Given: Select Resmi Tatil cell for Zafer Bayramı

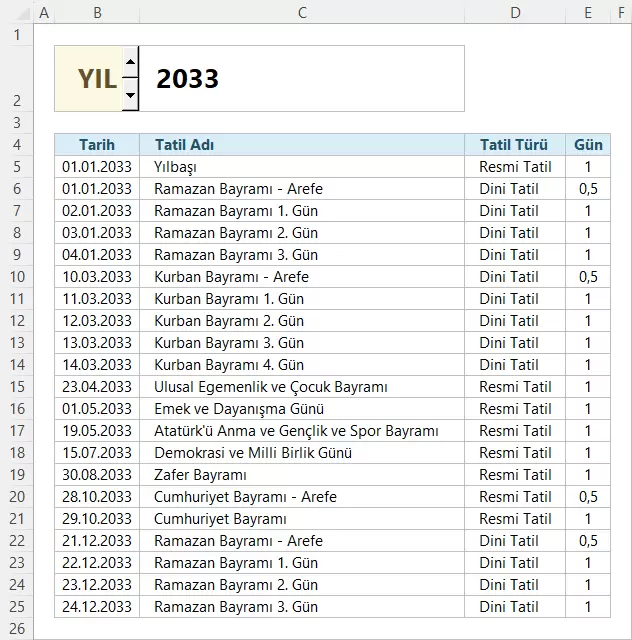Looking at the screenshot, I should click(x=515, y=475).
